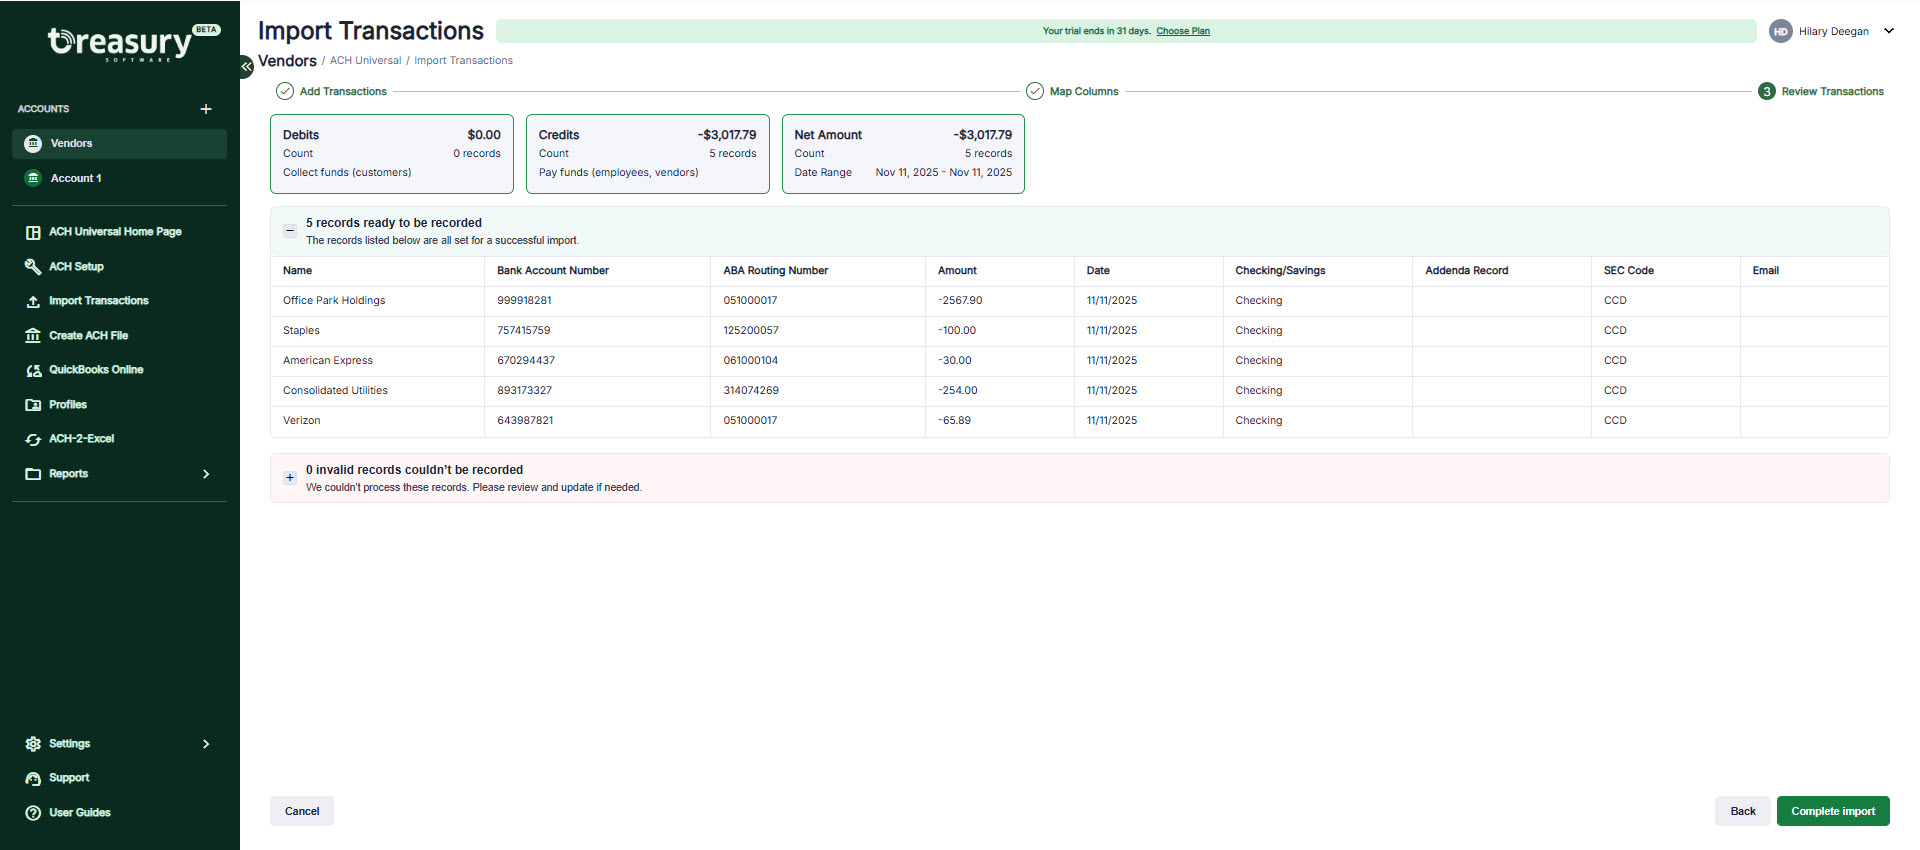The height and width of the screenshot is (850, 1920).
Task: Open the Hilary Deegan user dropdown
Action: click(x=1889, y=31)
